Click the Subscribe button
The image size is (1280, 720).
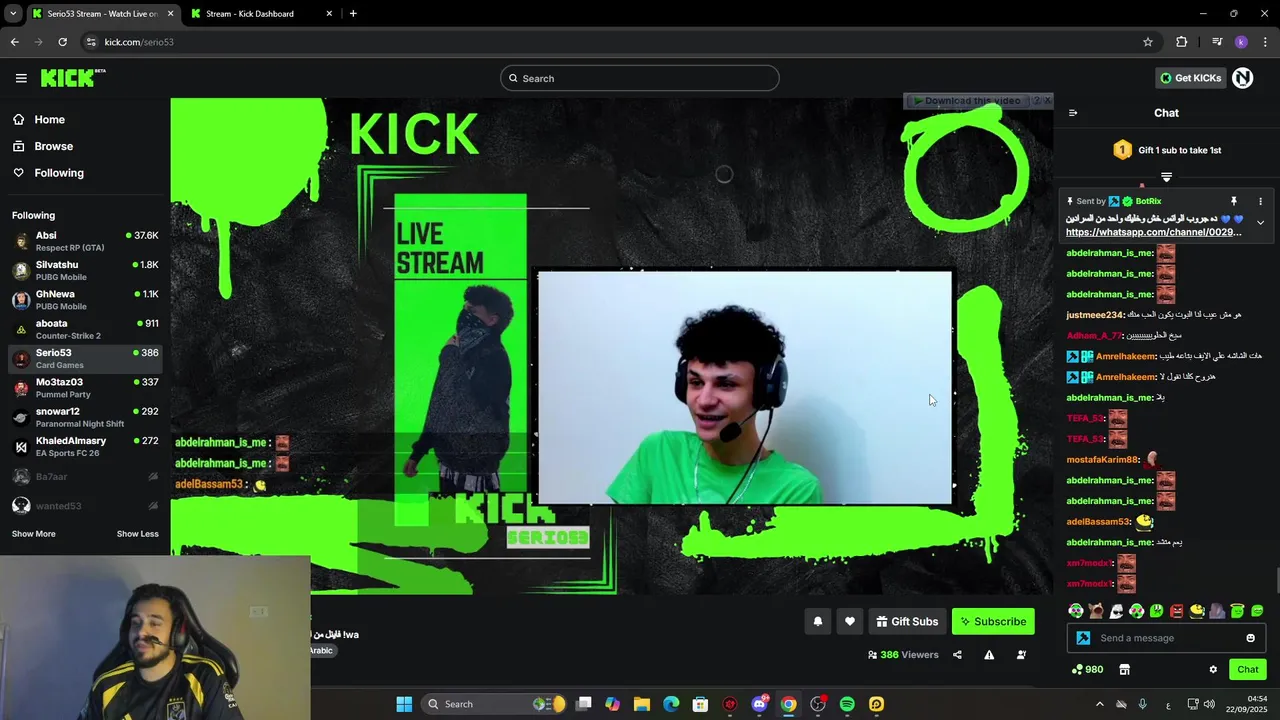pyautogui.click(x=993, y=621)
